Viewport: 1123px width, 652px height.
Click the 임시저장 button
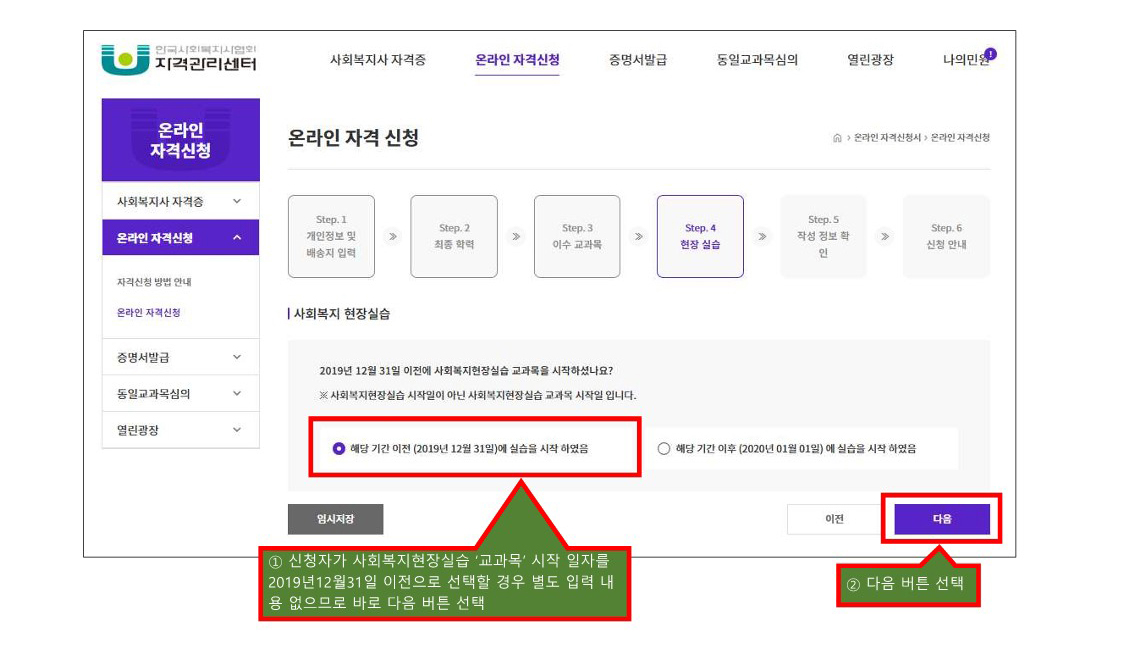[335, 519]
